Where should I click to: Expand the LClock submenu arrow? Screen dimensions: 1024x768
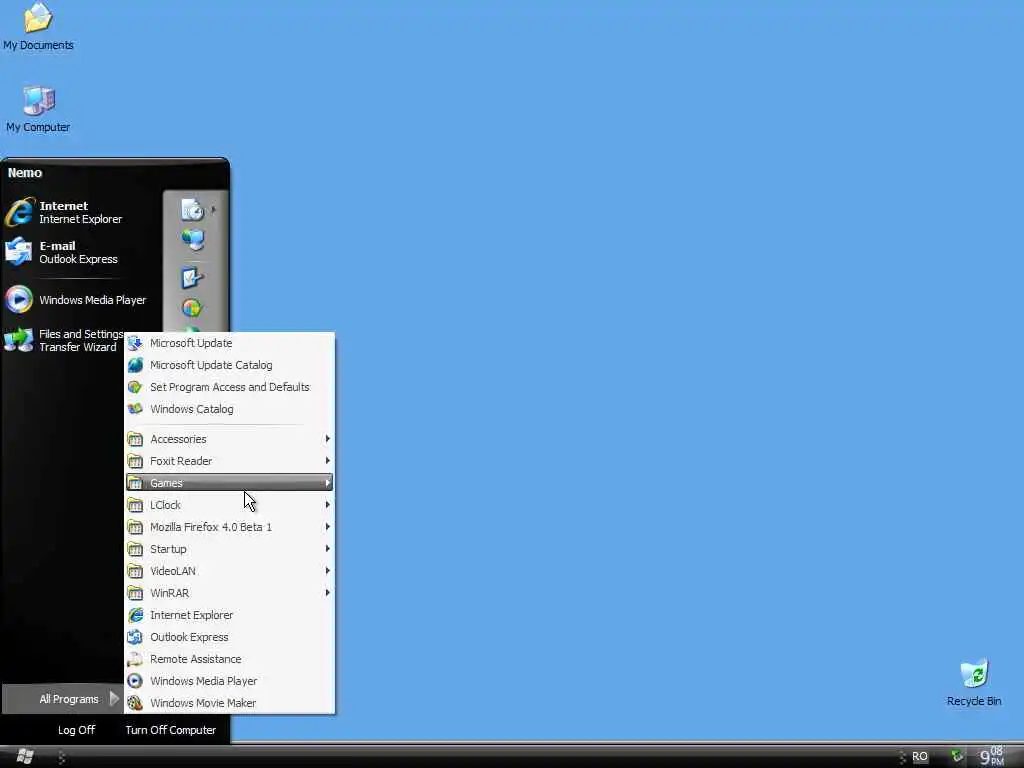327,505
